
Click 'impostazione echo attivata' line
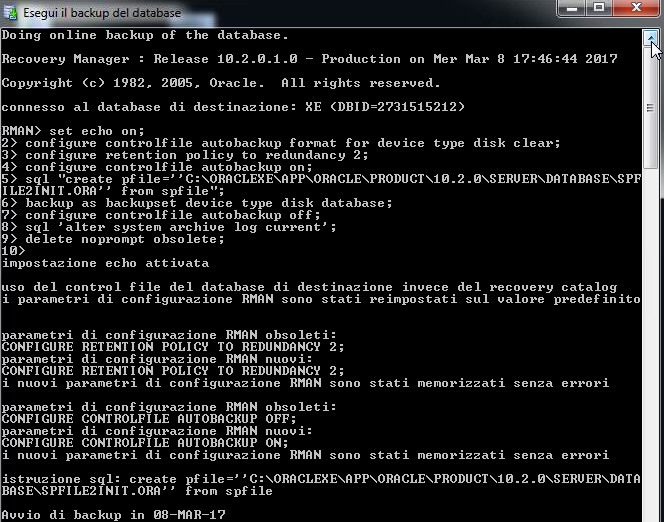105,263
